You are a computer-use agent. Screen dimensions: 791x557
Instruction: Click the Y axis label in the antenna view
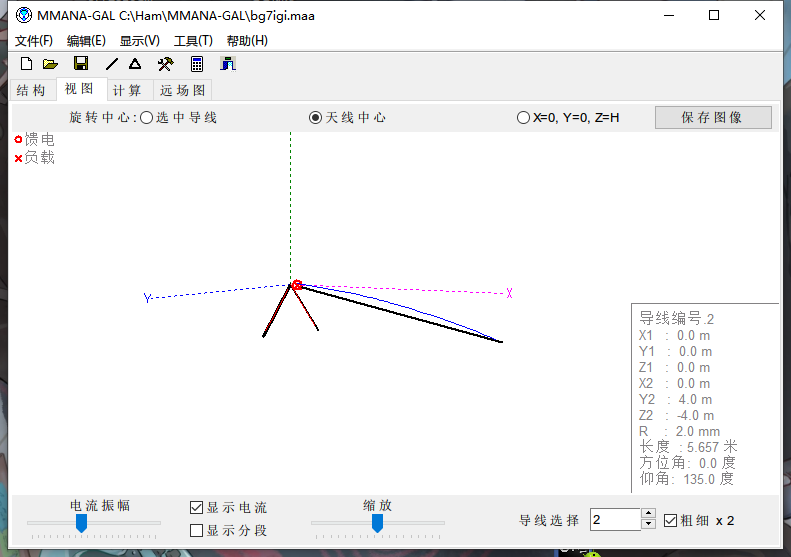point(147,298)
